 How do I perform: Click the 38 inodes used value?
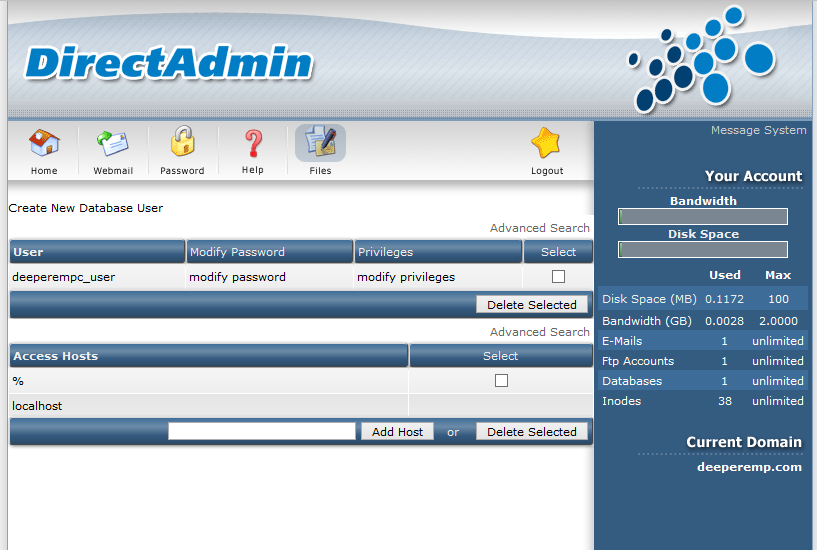[725, 401]
